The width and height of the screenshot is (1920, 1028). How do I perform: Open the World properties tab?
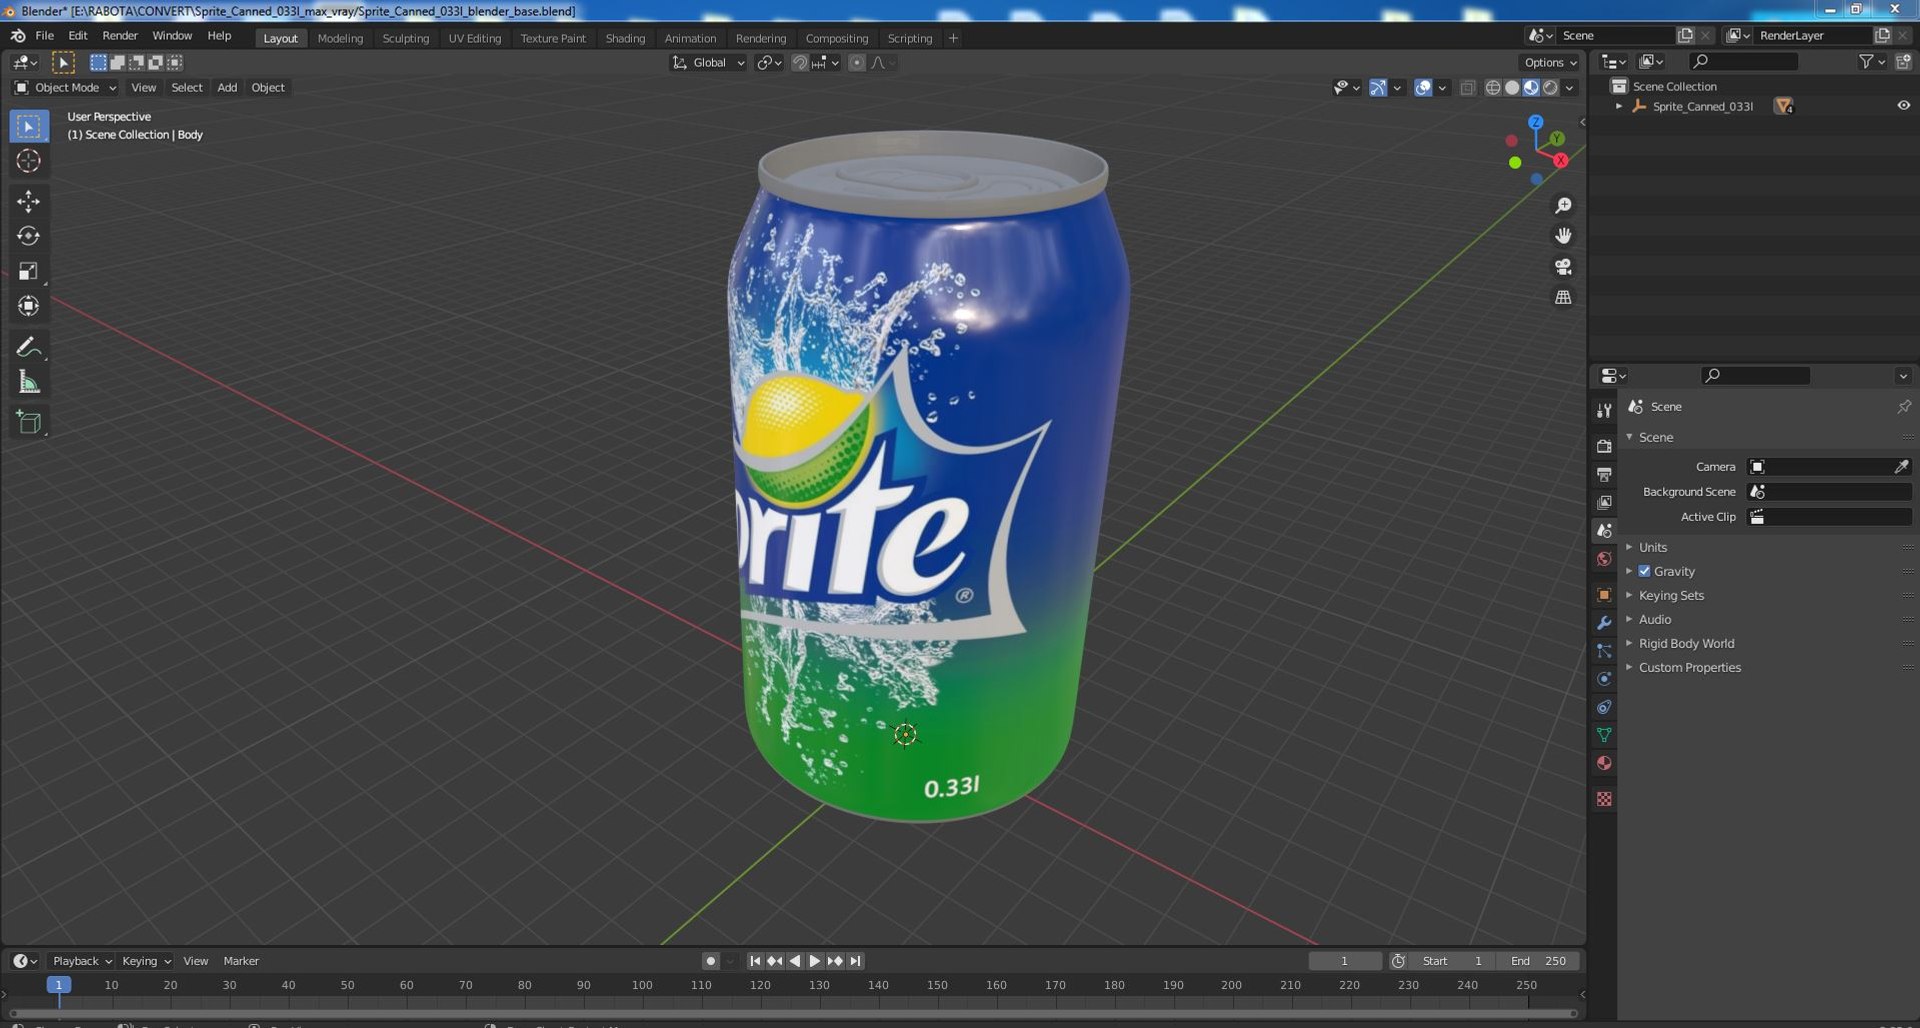point(1604,559)
